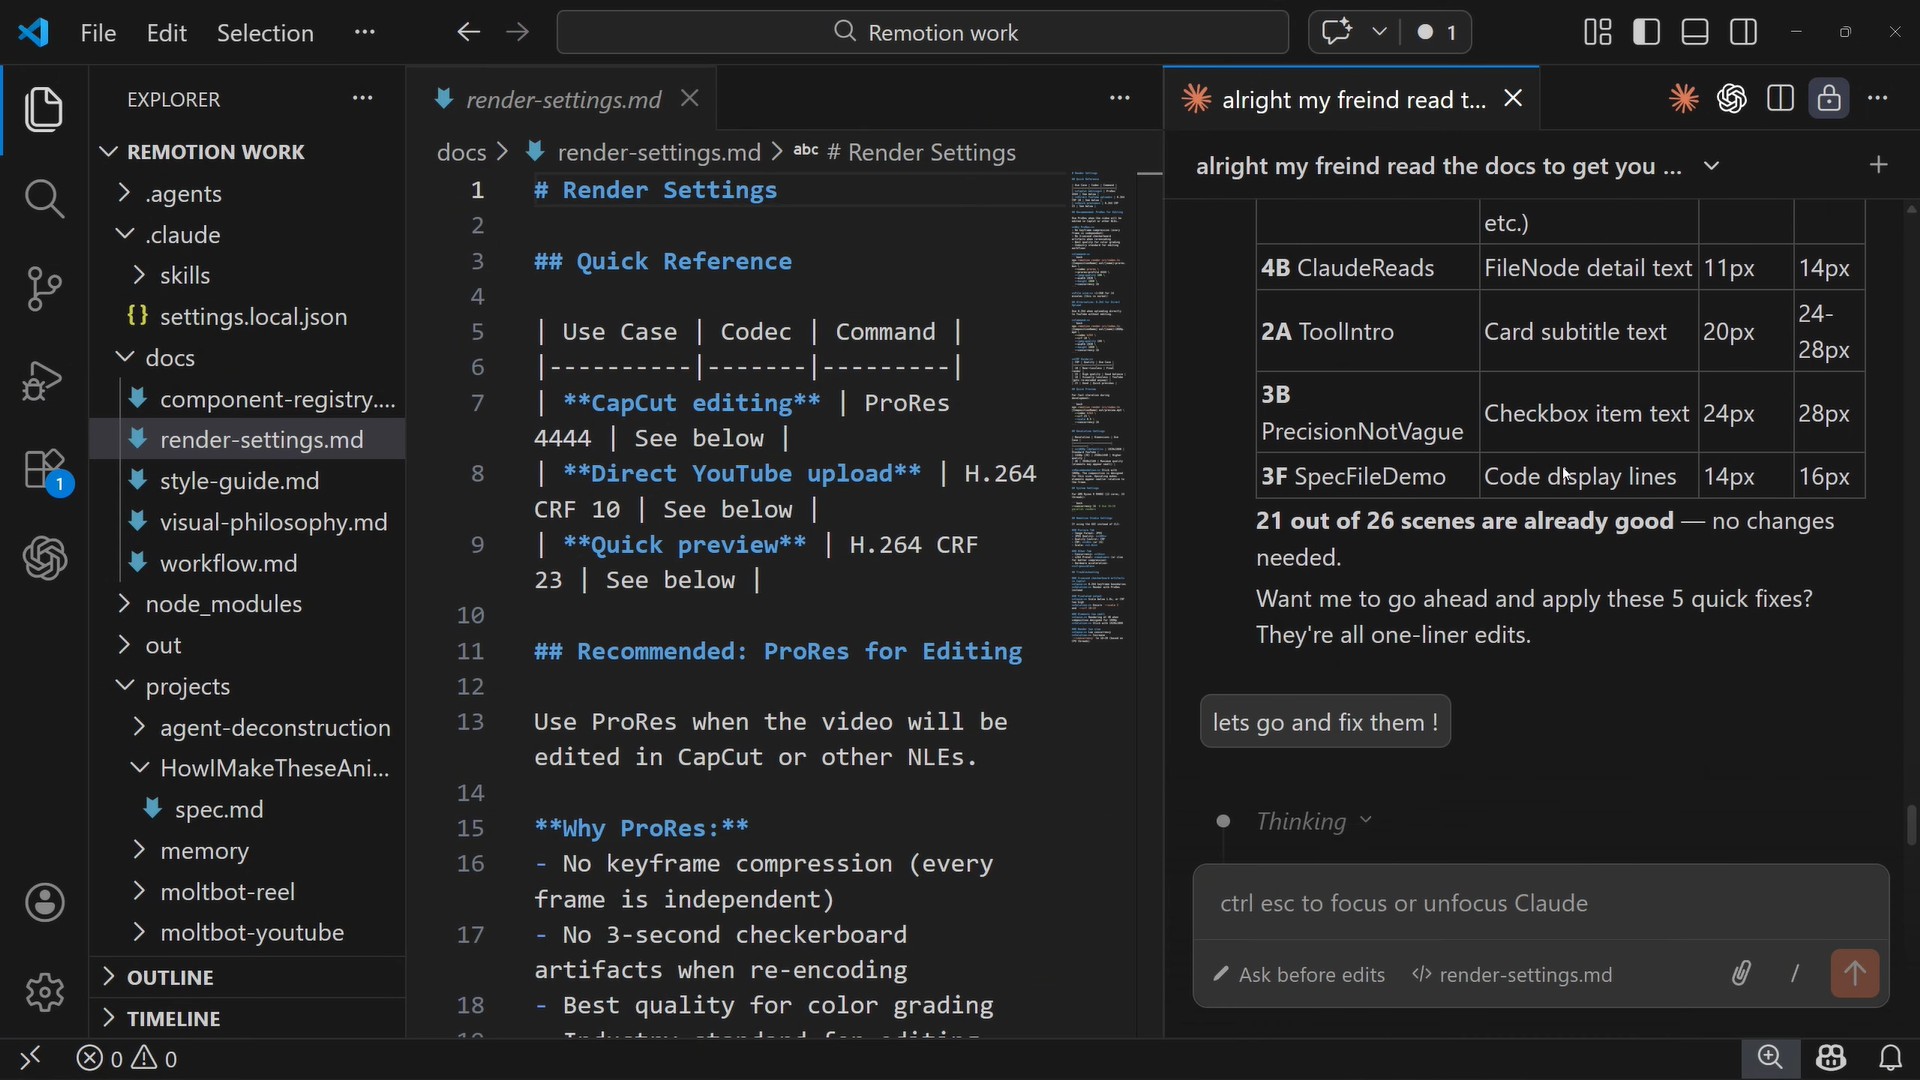Open the Explorer view in activity bar

tap(44, 109)
